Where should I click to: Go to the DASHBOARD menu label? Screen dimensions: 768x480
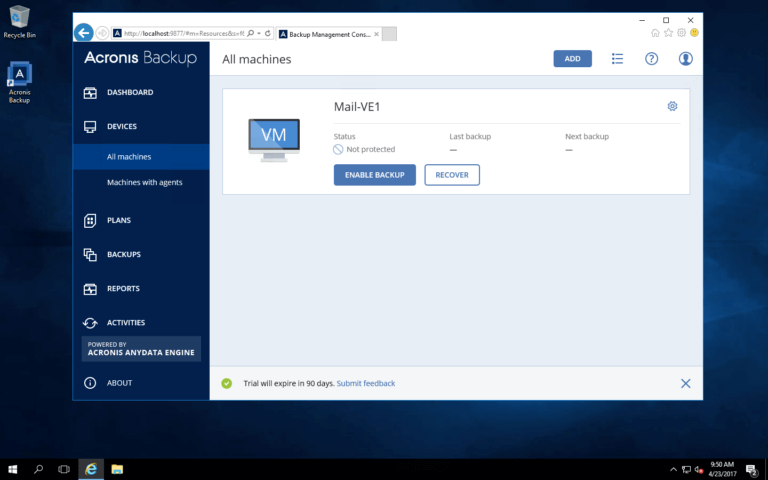[x=130, y=93]
